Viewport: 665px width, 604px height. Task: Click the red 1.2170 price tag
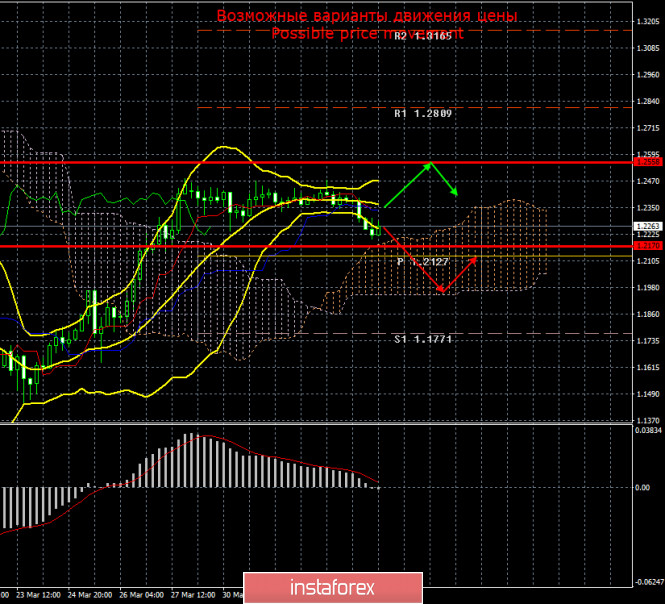648,246
